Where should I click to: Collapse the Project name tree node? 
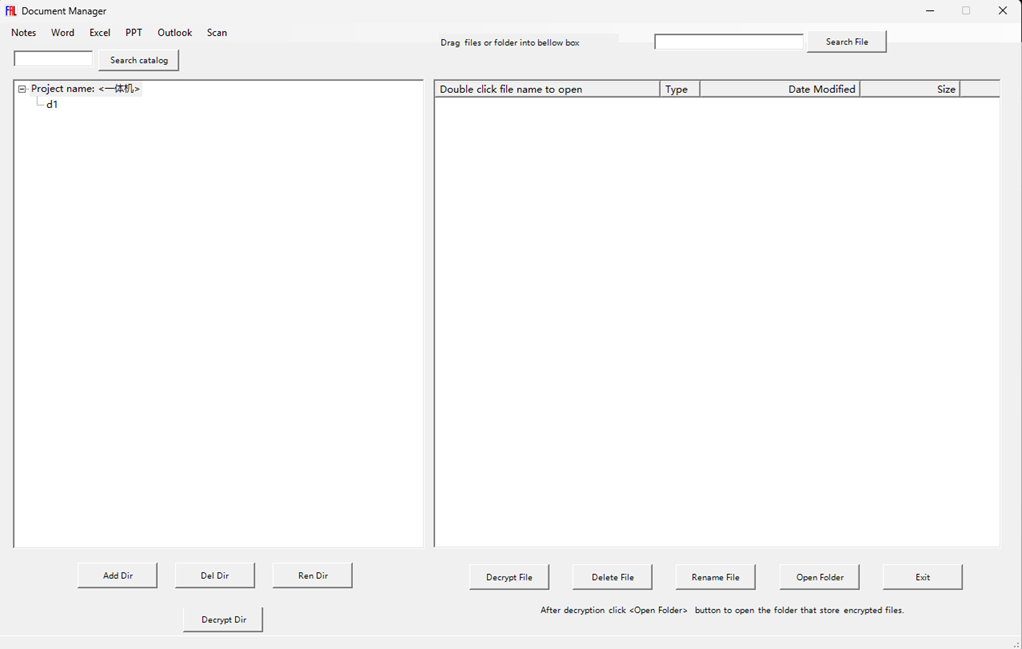coord(22,89)
